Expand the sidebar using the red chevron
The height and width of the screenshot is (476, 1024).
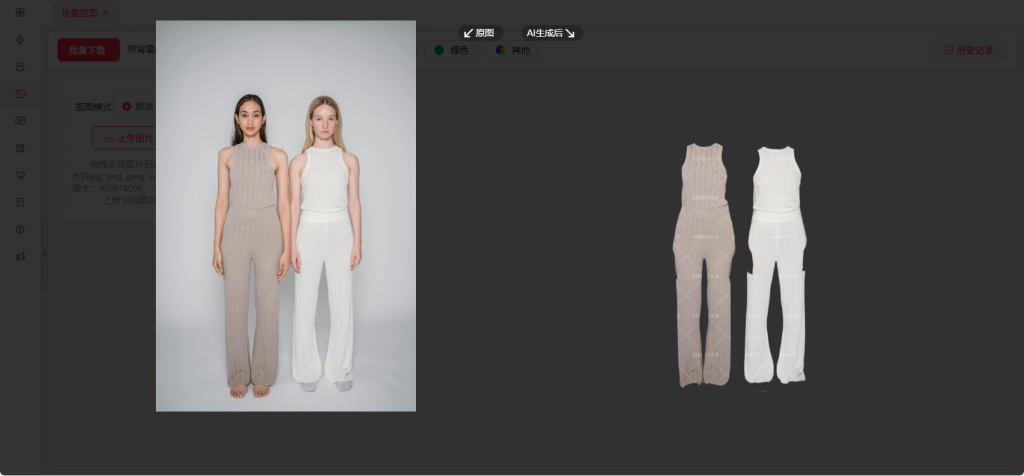(x=44, y=254)
